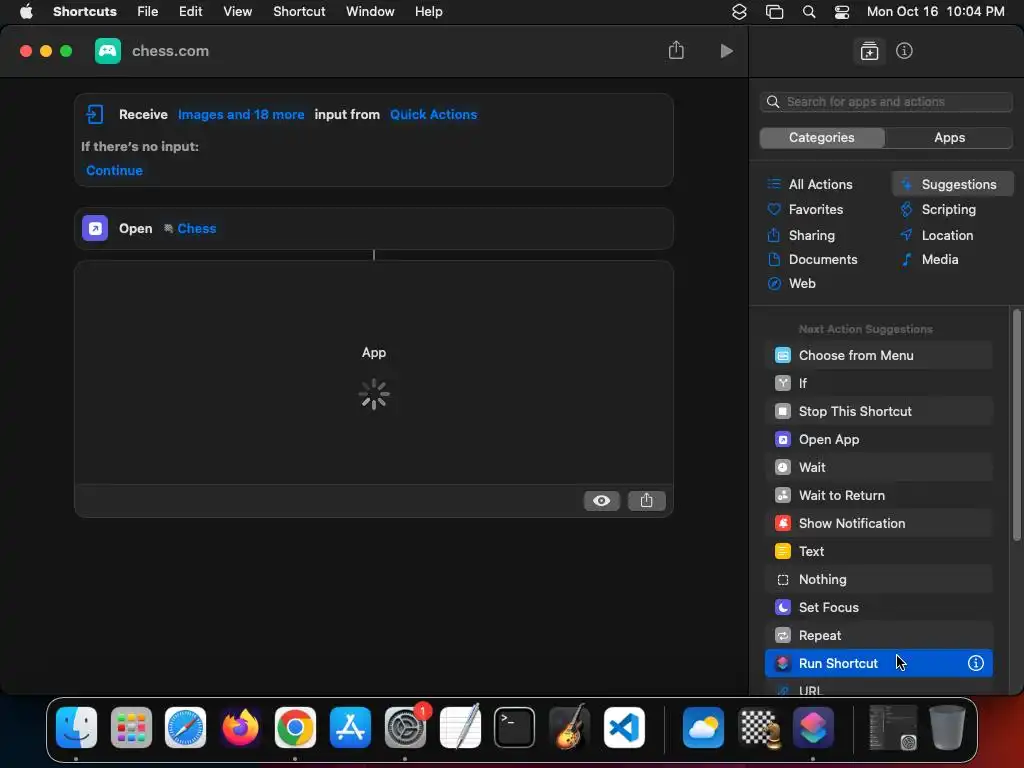Open Finder from the dock
1024x768 pixels.
click(x=76, y=727)
